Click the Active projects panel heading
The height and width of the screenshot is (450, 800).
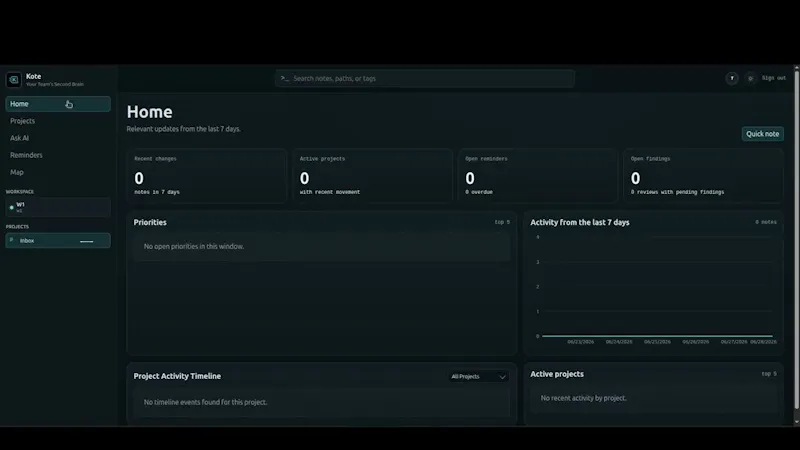tap(557, 374)
